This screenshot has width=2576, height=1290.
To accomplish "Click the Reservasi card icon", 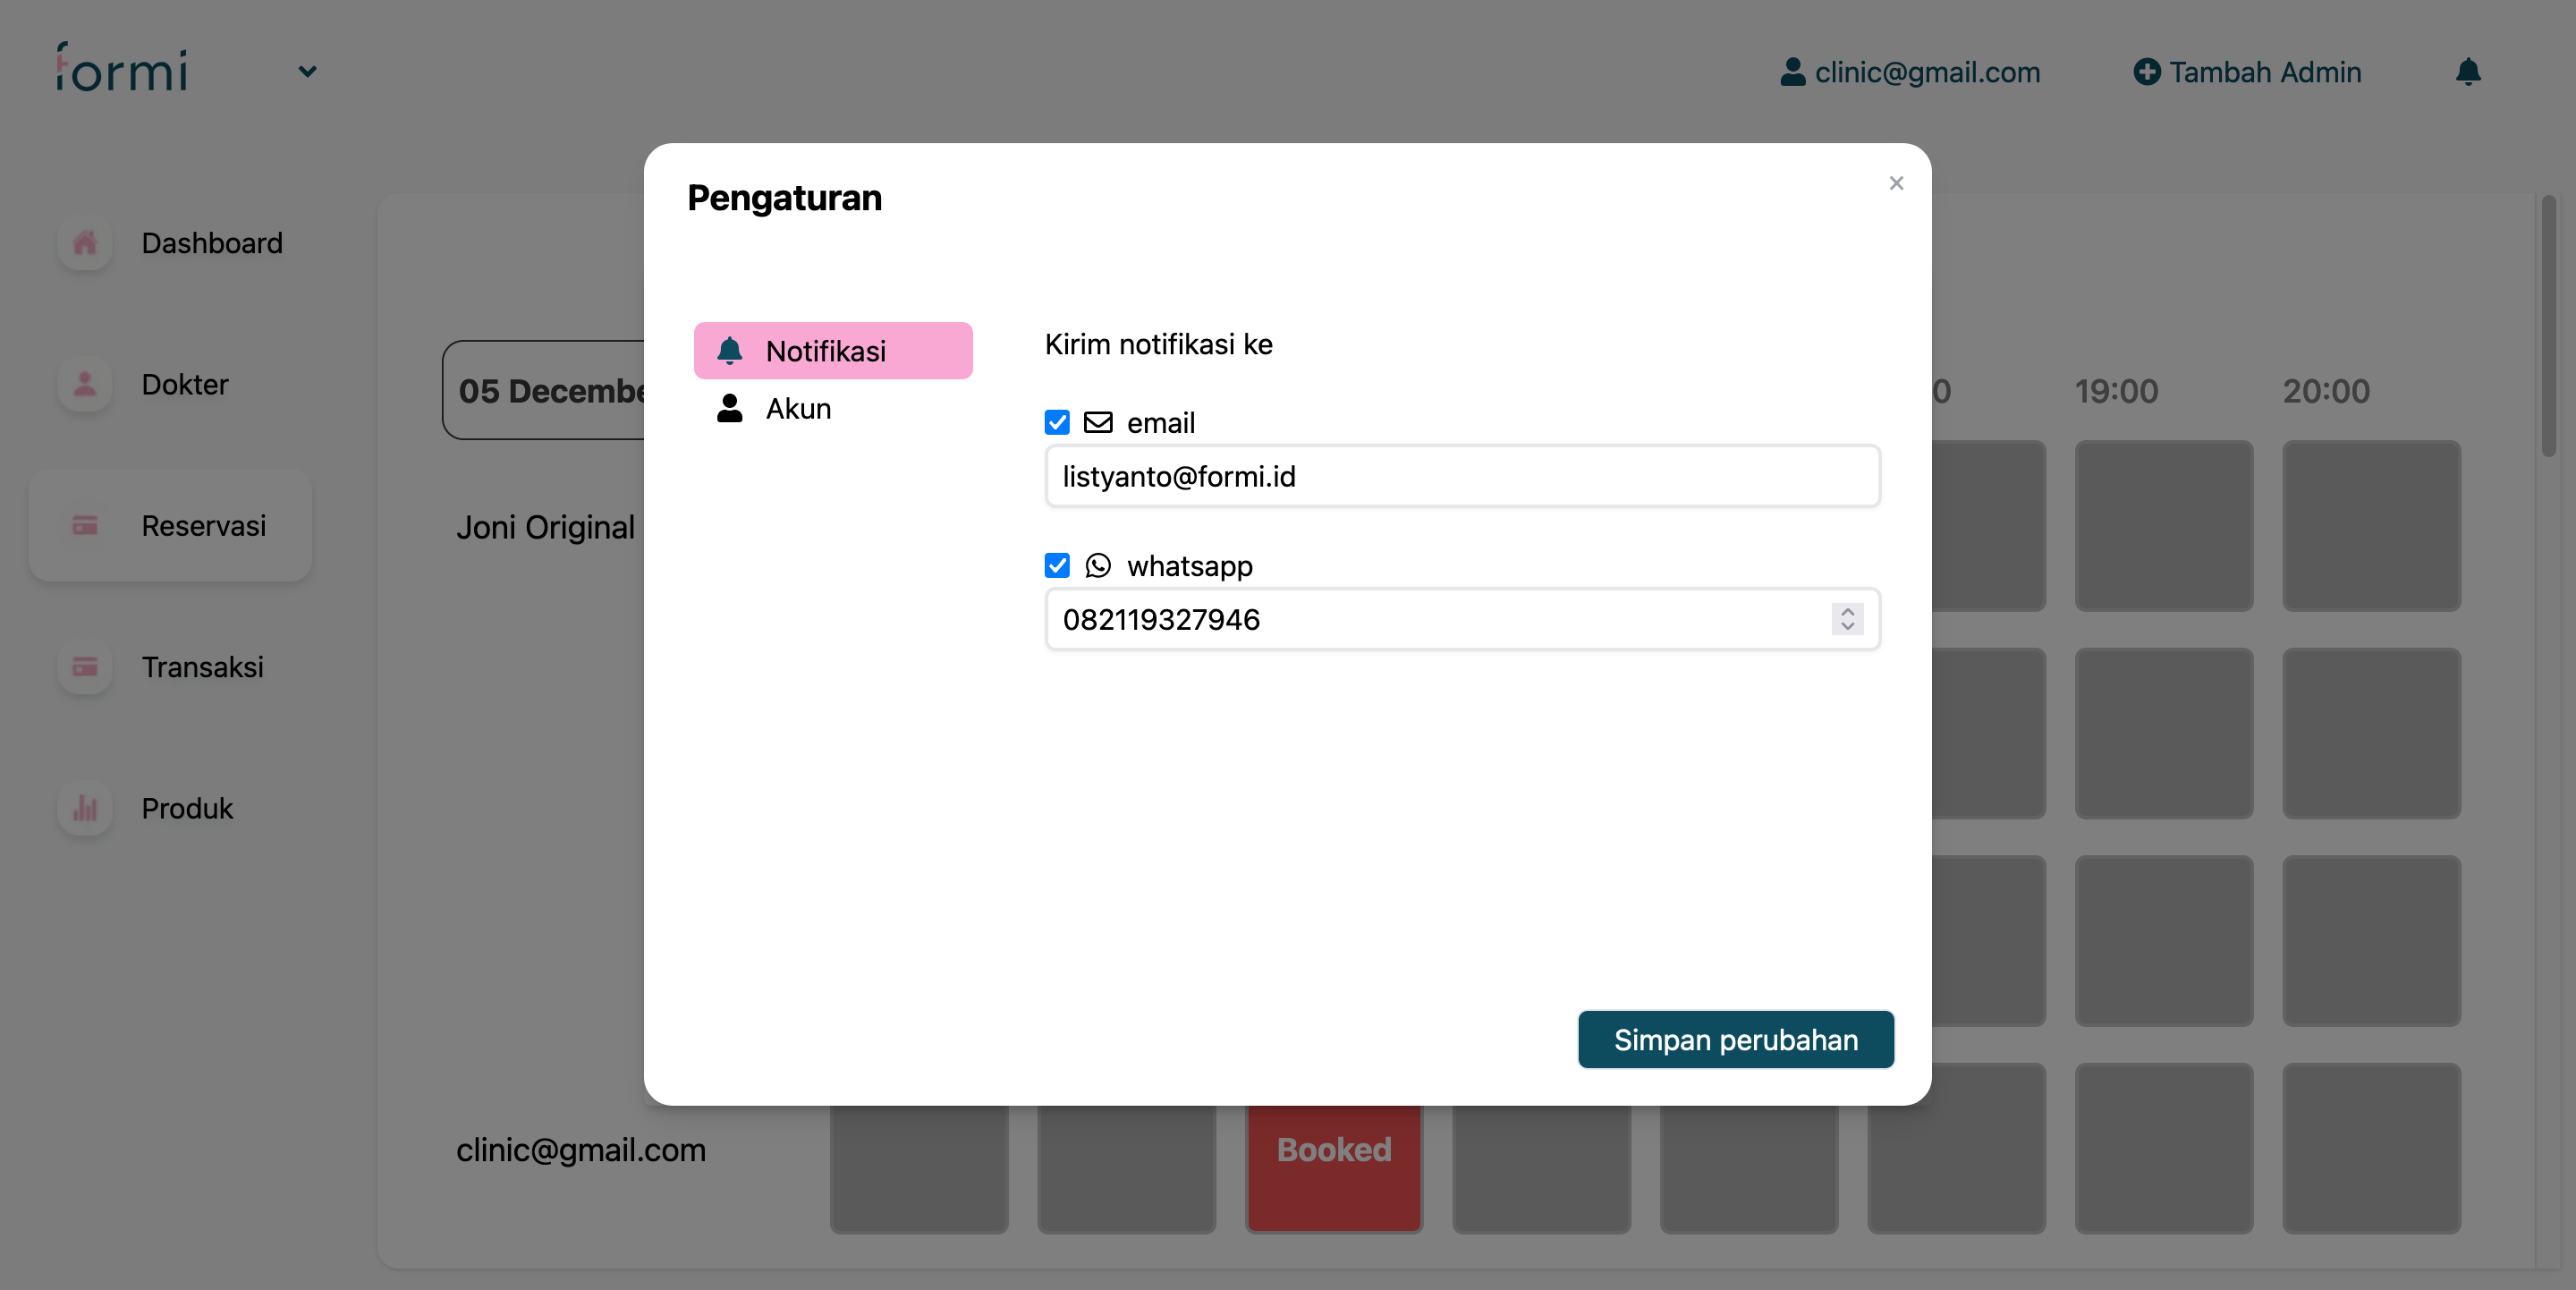I will point(85,525).
